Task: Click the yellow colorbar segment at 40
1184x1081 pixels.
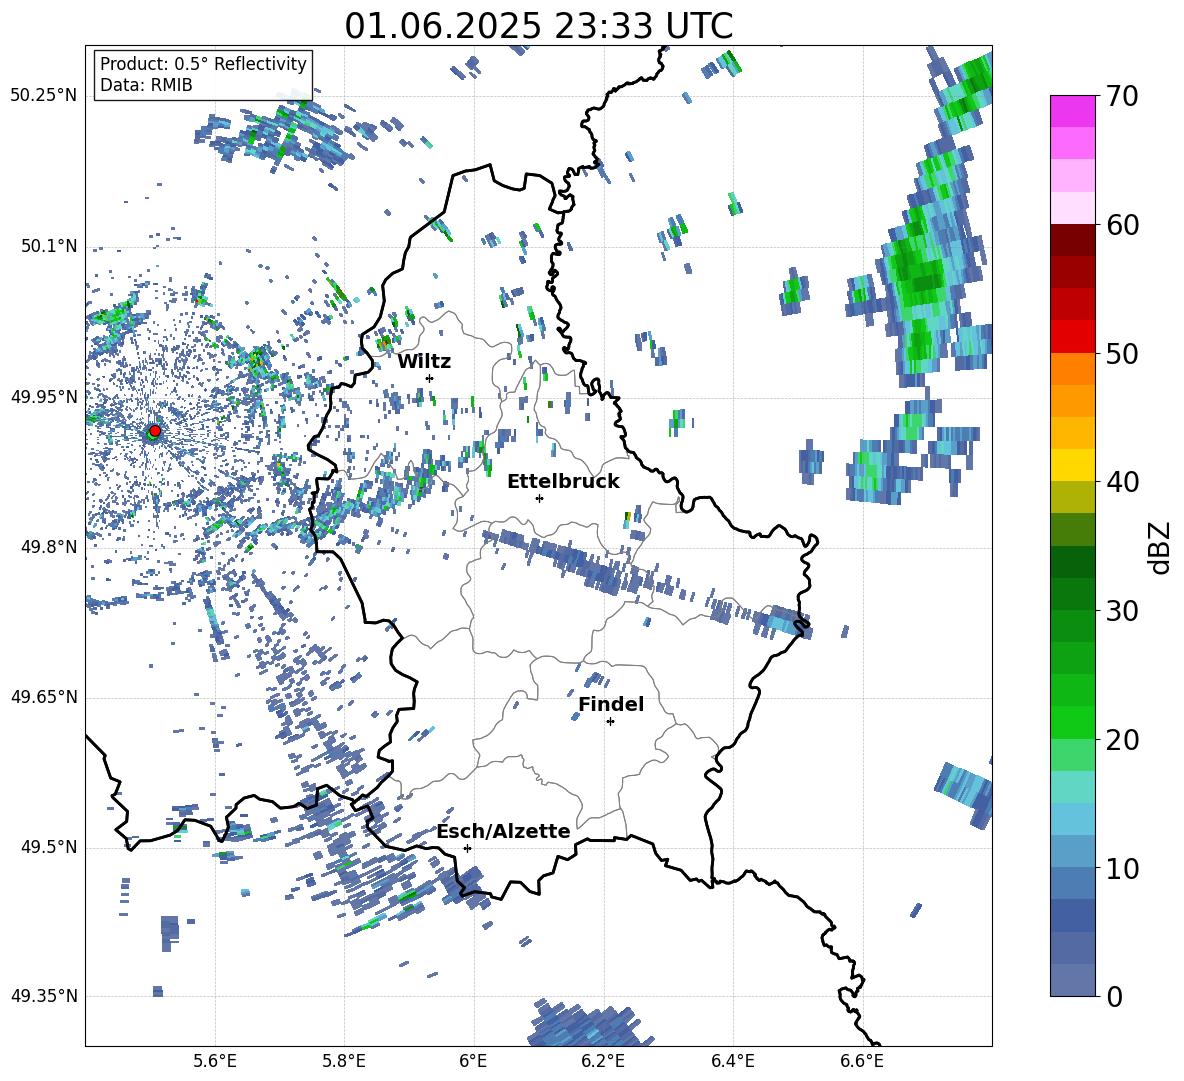Action: [x=1072, y=466]
